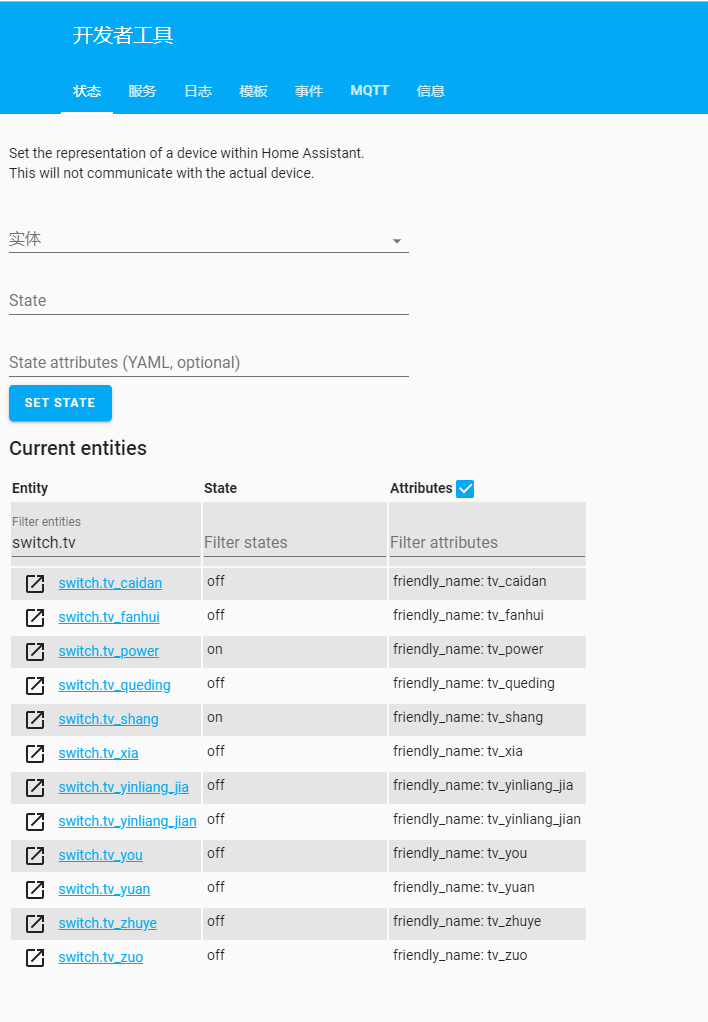Open the switch.tv_fanhui entity link
708x1022 pixels.
pos(109,617)
